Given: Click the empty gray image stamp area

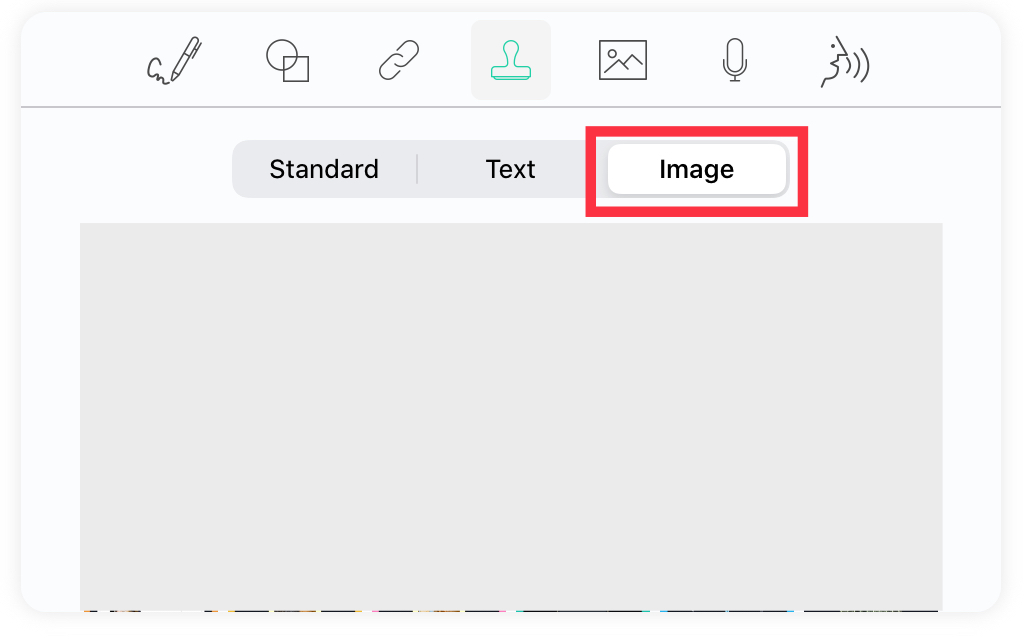Looking at the screenshot, I should click(511, 417).
